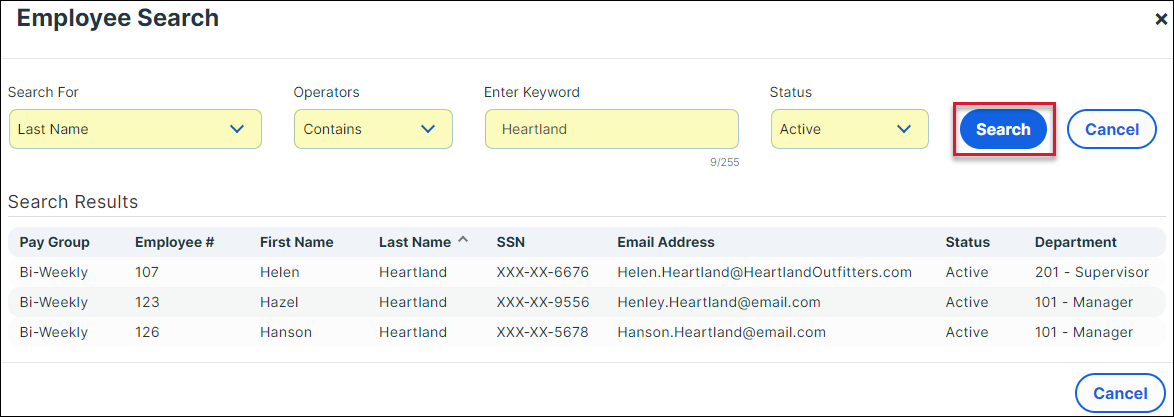The image size is (1174, 417).
Task: Click the Email Address column header
Action: pos(665,242)
